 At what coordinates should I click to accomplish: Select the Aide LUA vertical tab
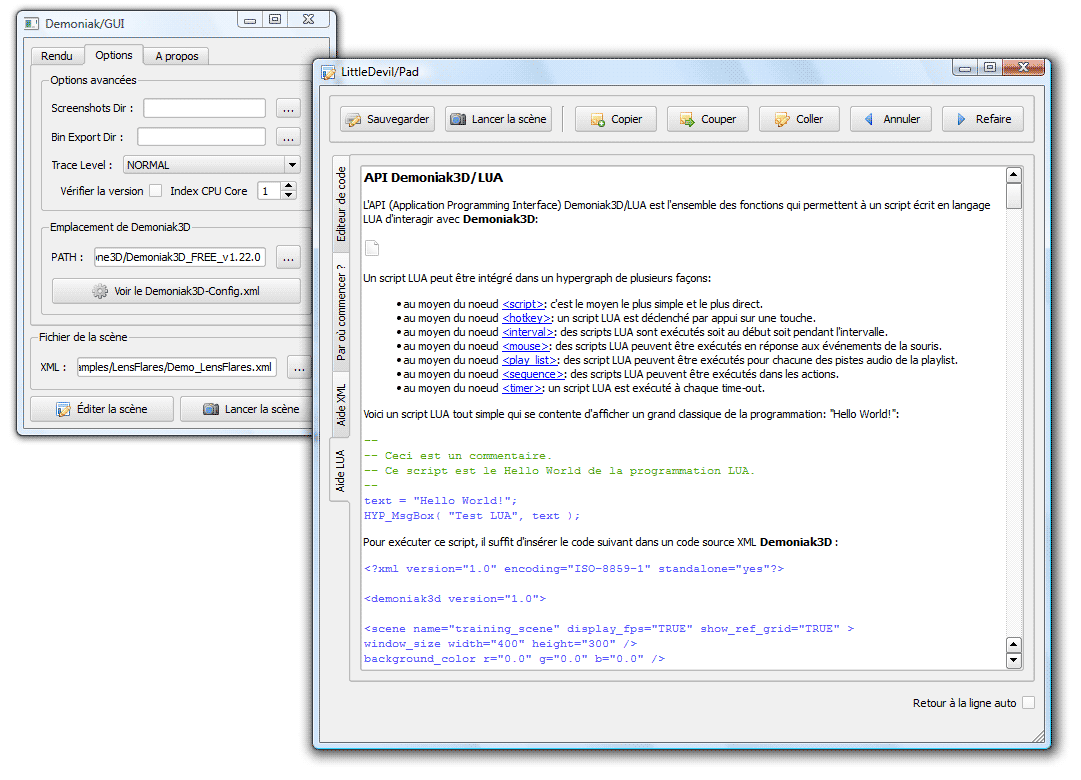tap(340, 470)
